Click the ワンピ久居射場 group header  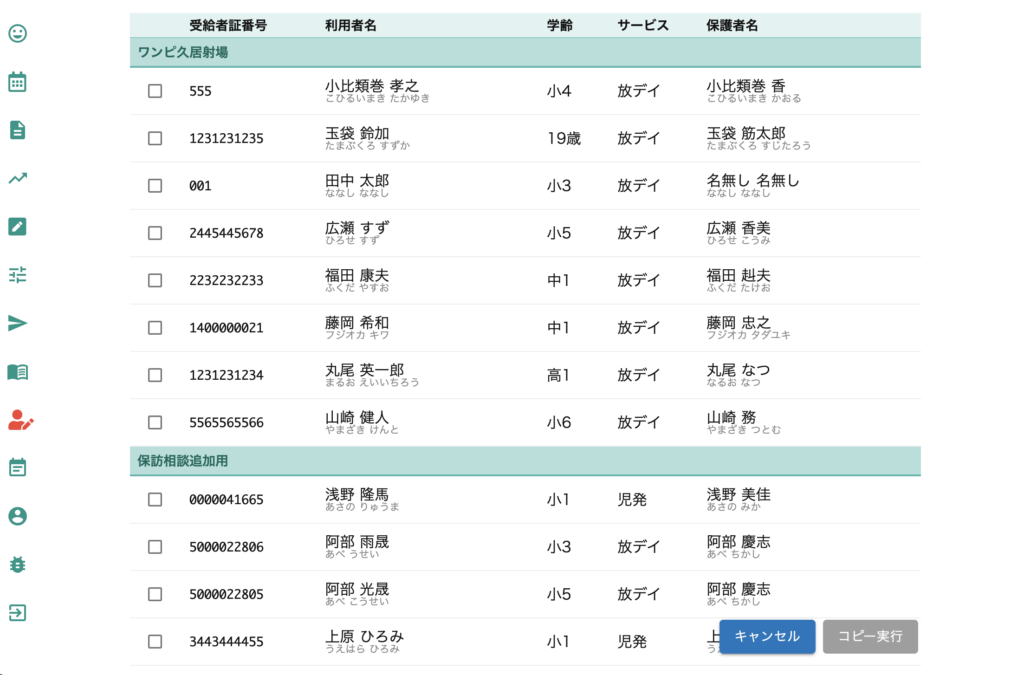pyautogui.click(x=183, y=52)
